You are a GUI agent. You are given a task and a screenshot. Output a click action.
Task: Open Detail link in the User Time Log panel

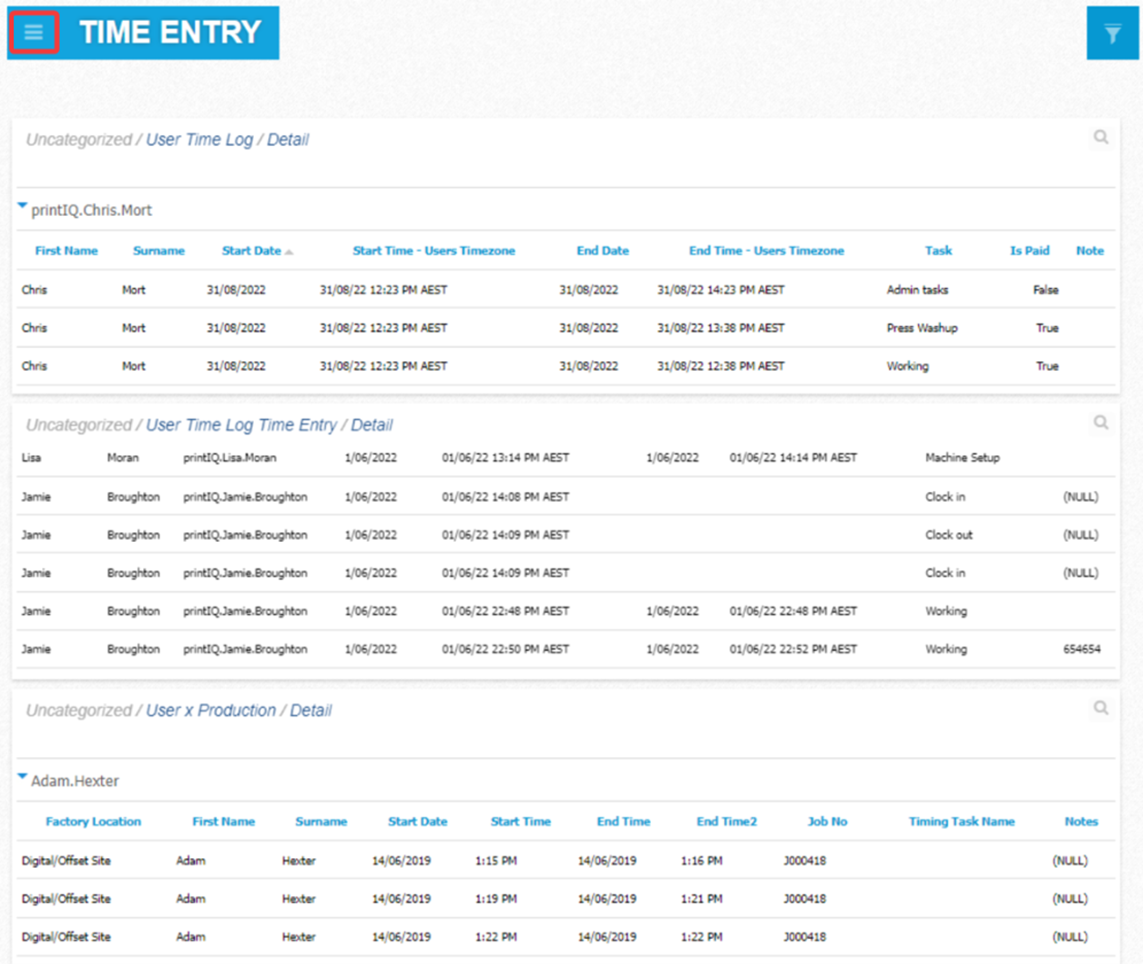pyautogui.click(x=287, y=139)
